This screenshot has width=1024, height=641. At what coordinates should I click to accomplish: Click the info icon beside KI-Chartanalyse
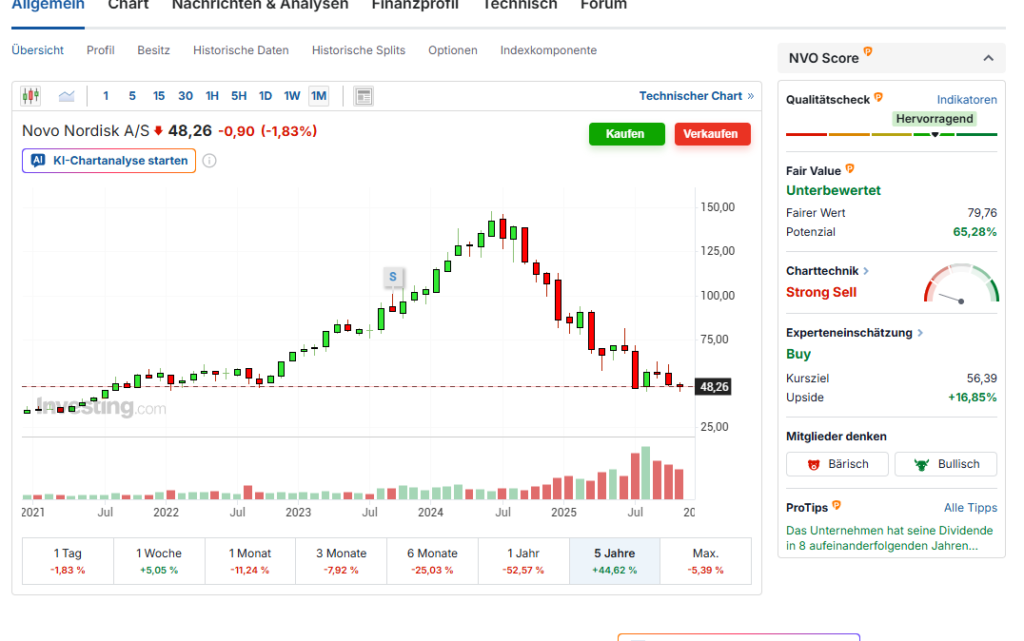click(209, 161)
